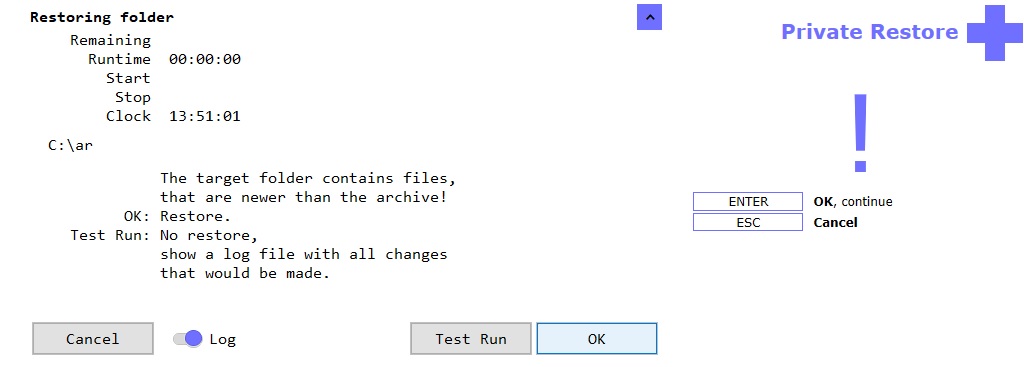1024x367 pixels.
Task: Click the ENTER key shortcut box
Action: (x=748, y=202)
